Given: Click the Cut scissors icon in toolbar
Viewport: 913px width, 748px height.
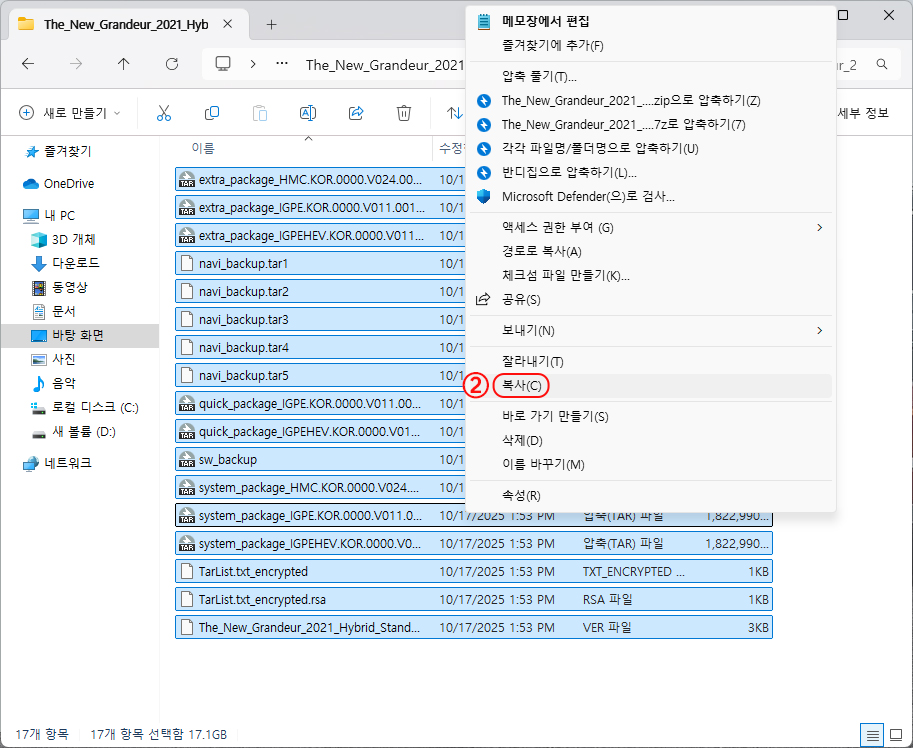Looking at the screenshot, I should (x=164, y=113).
